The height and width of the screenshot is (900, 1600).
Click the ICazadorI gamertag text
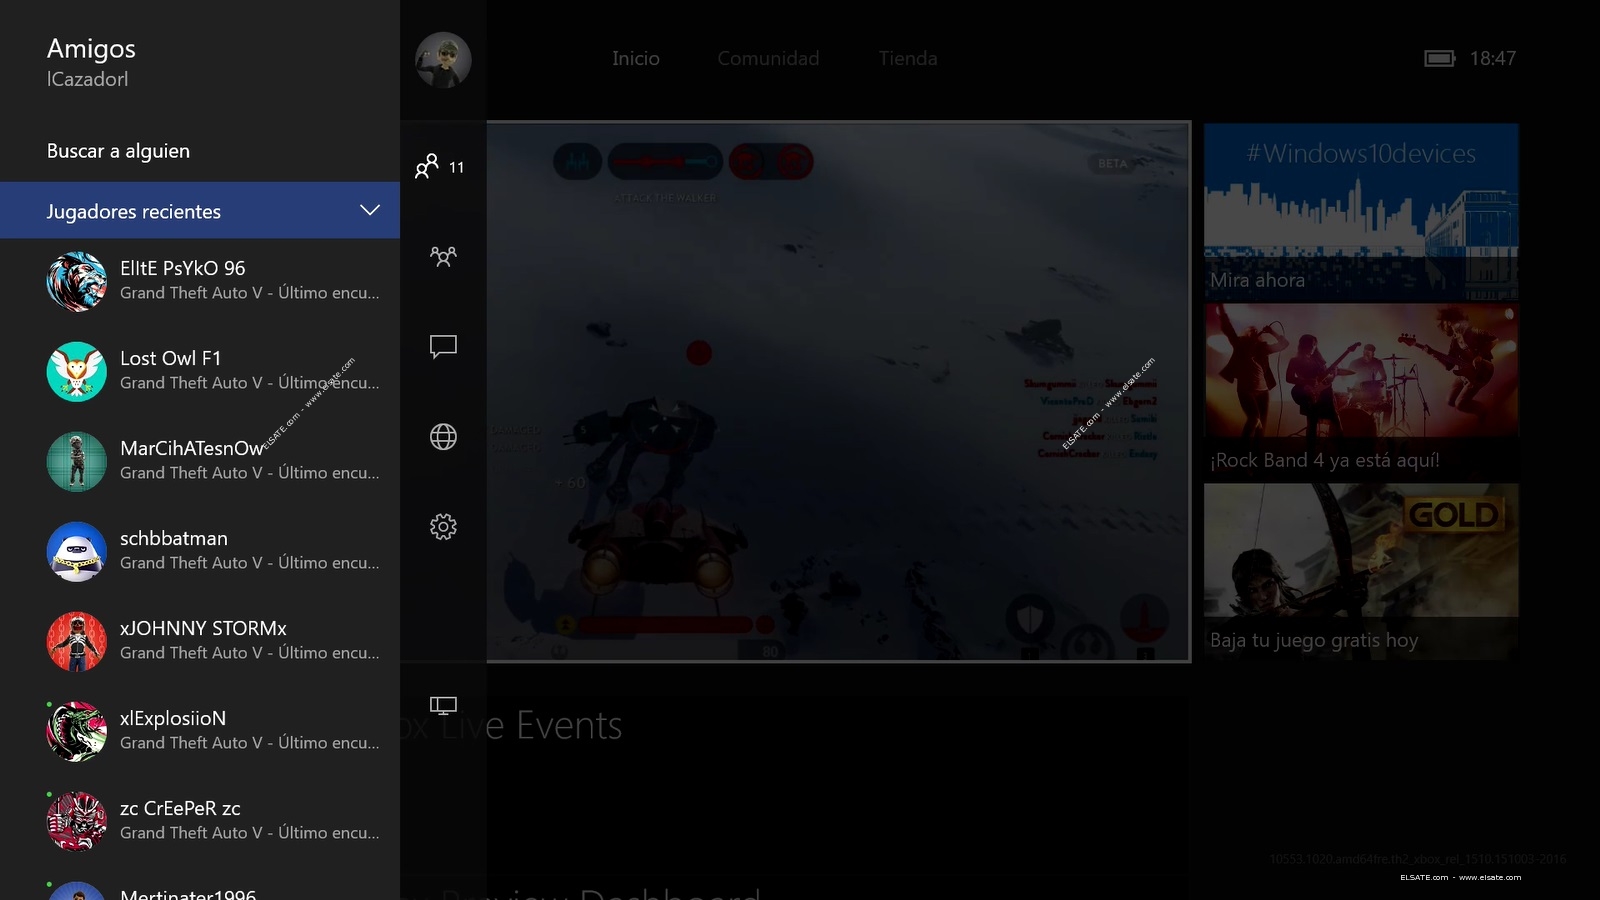click(x=88, y=79)
